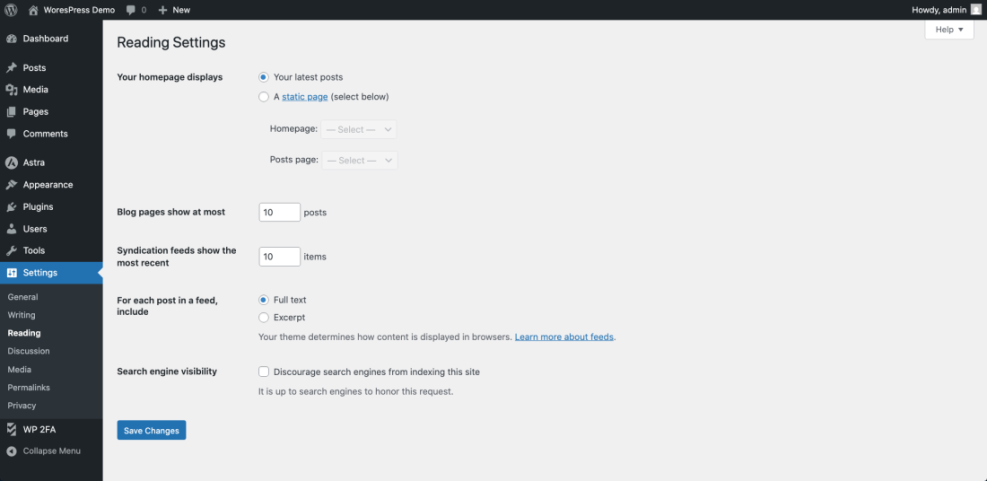Click the Appearance label in the sidebar

(48, 185)
